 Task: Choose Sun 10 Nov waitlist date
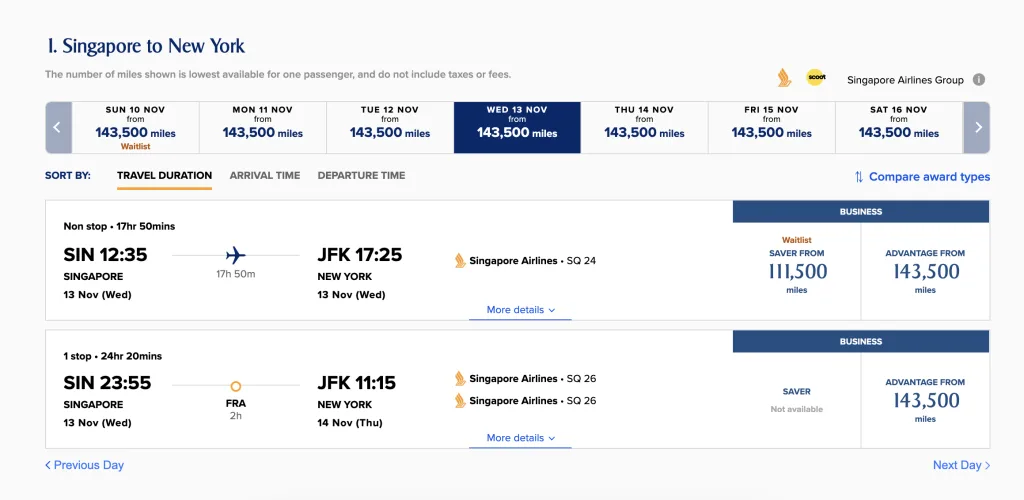tap(135, 127)
